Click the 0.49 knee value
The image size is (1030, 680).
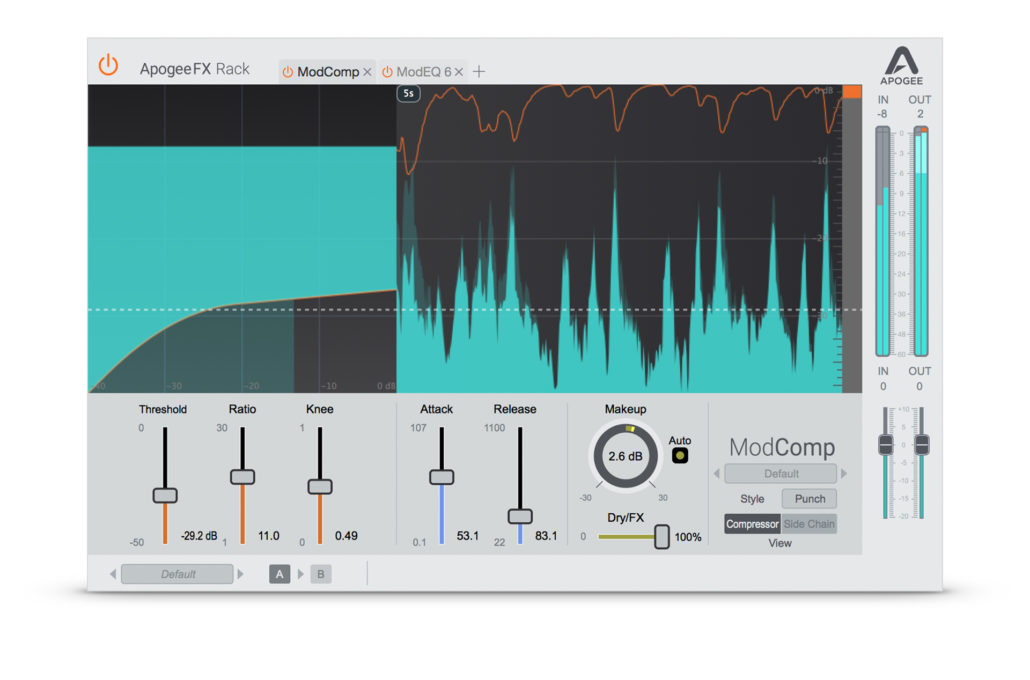[x=346, y=536]
